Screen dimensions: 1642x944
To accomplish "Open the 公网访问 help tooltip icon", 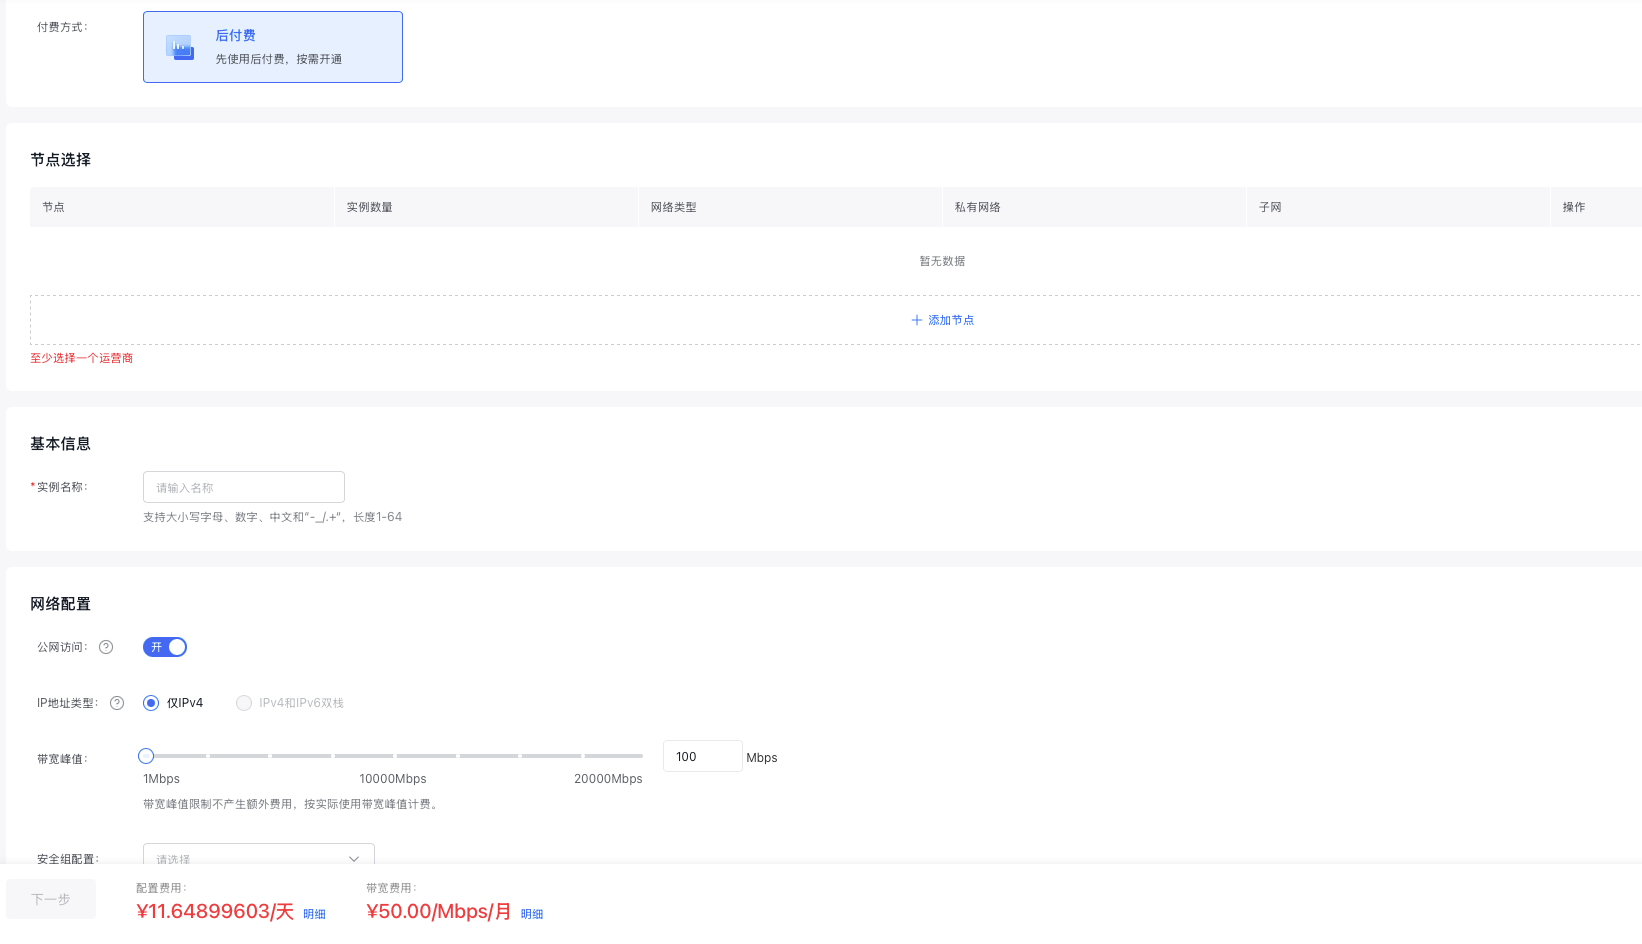I will (106, 647).
